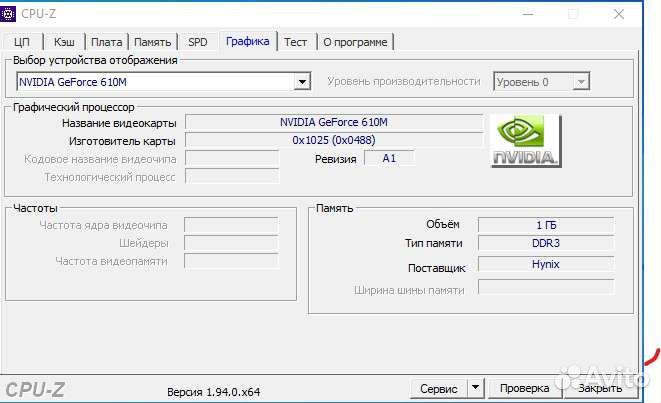Image resolution: width=661 pixels, height=403 pixels.
Task: Click the CPU-Z logo text at bottom
Action: (35, 389)
